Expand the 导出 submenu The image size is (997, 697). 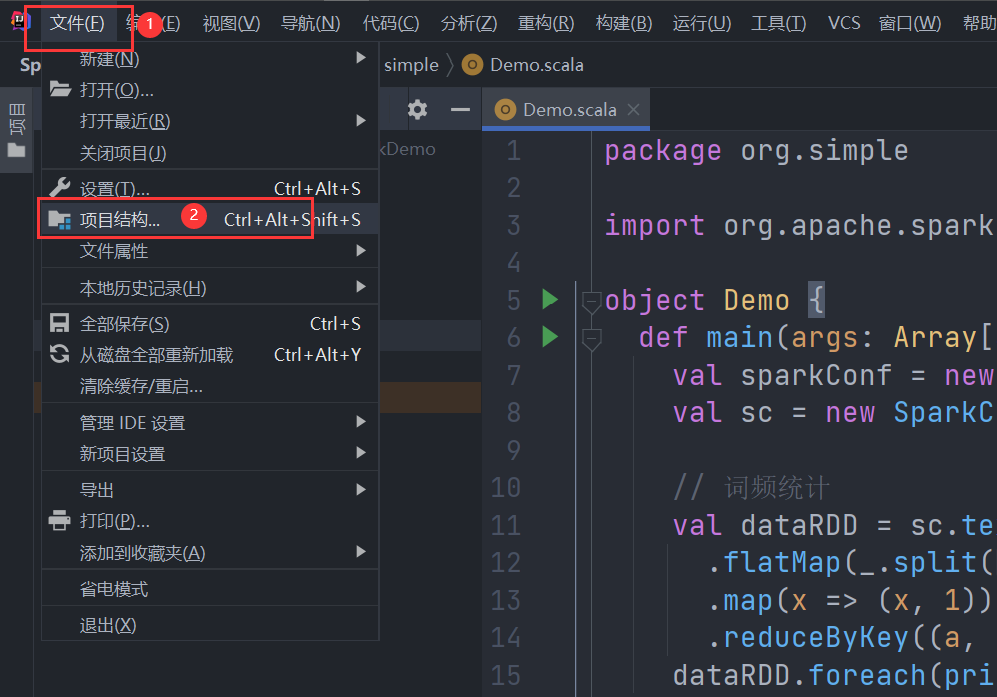[x=210, y=490]
